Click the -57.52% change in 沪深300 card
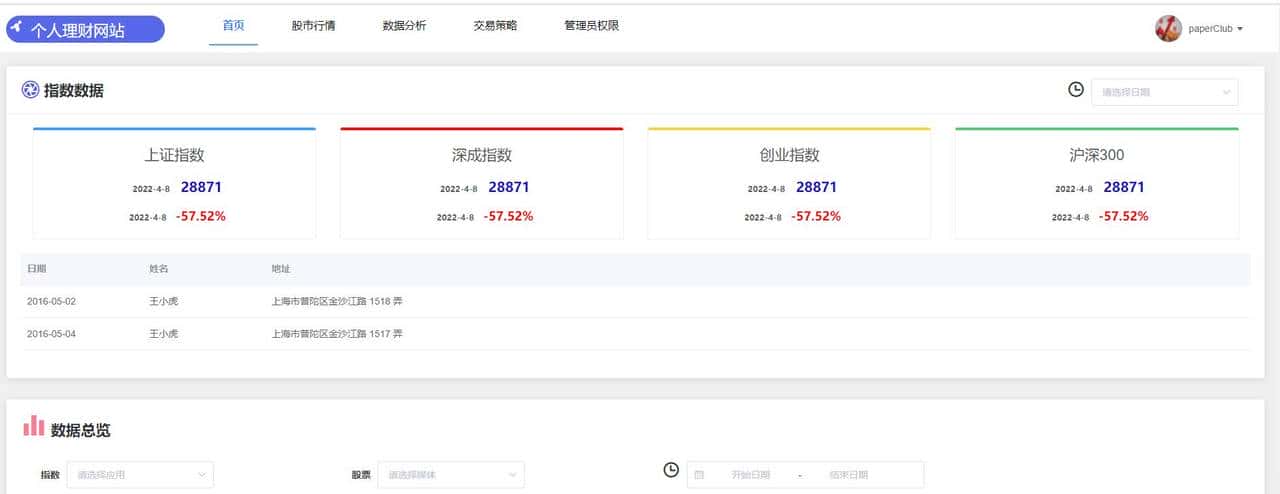Viewport: 1280px width, 494px height. (1123, 216)
